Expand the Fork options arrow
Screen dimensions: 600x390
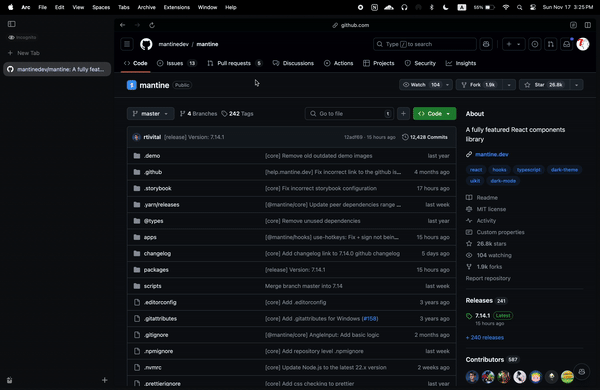click(x=509, y=85)
